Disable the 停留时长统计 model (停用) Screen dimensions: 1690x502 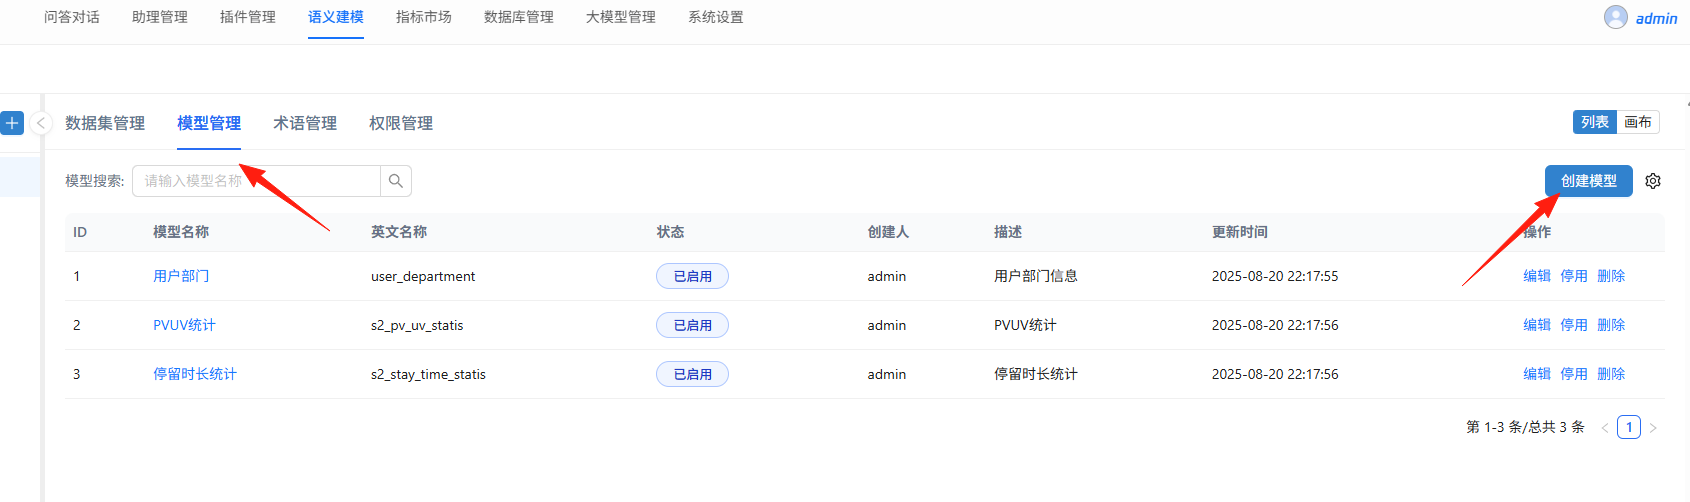1574,374
